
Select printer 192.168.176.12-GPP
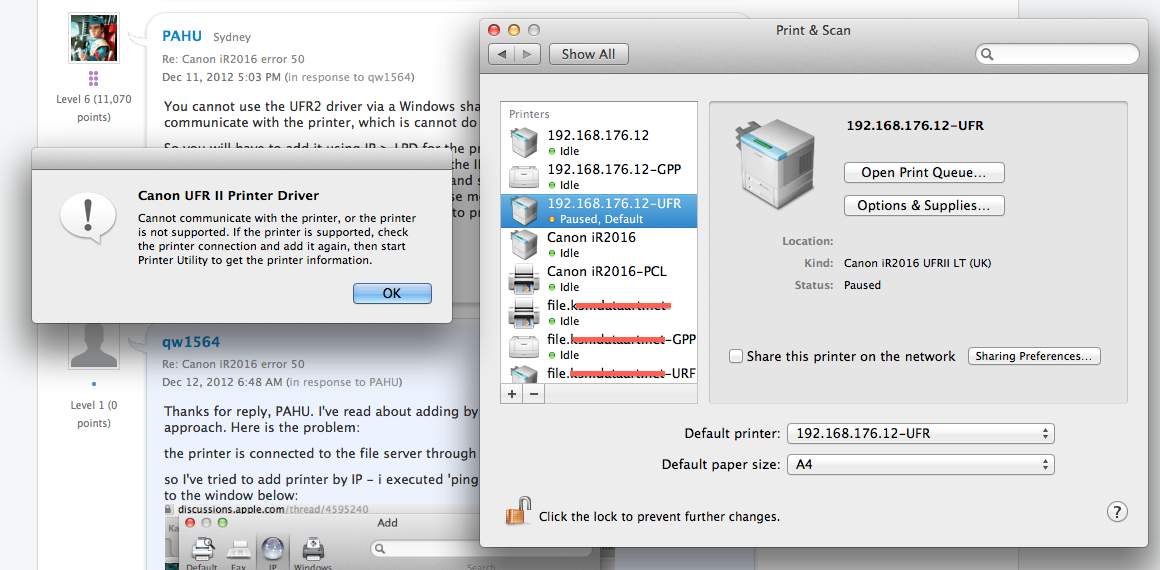(x=598, y=176)
